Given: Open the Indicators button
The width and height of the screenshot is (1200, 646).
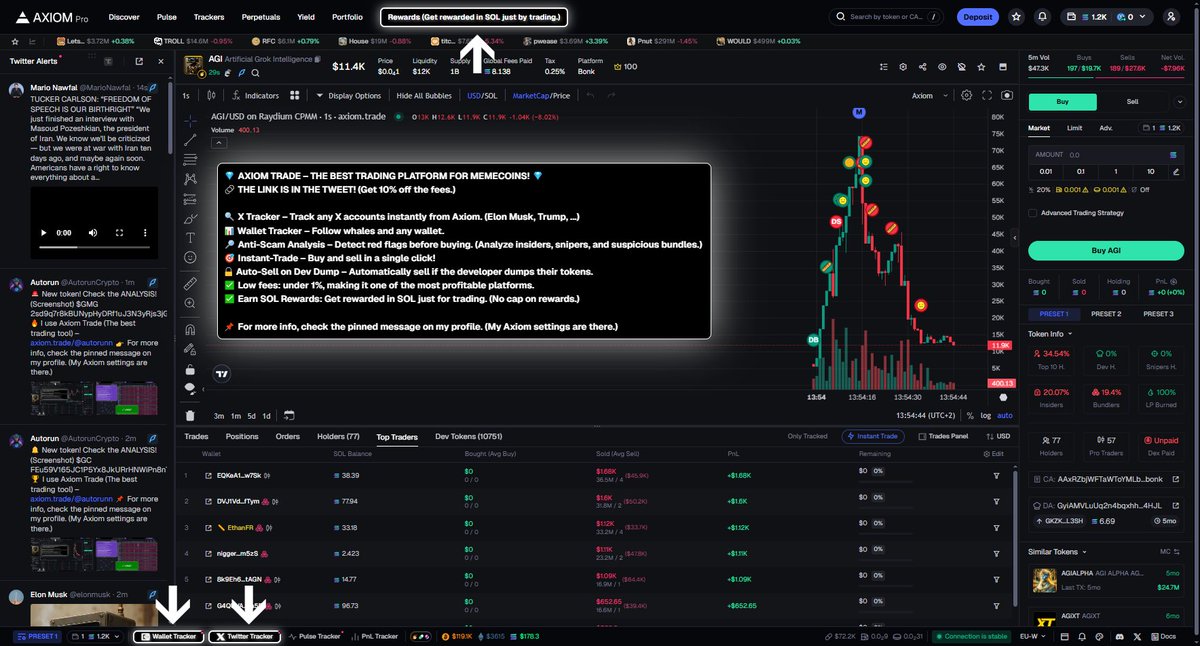Looking at the screenshot, I should pos(255,96).
